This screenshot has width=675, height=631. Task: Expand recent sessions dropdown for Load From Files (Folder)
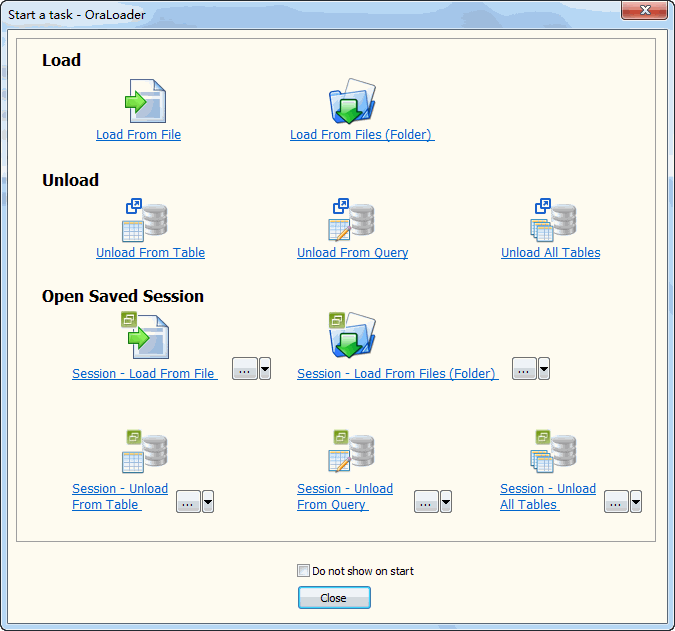click(x=544, y=368)
